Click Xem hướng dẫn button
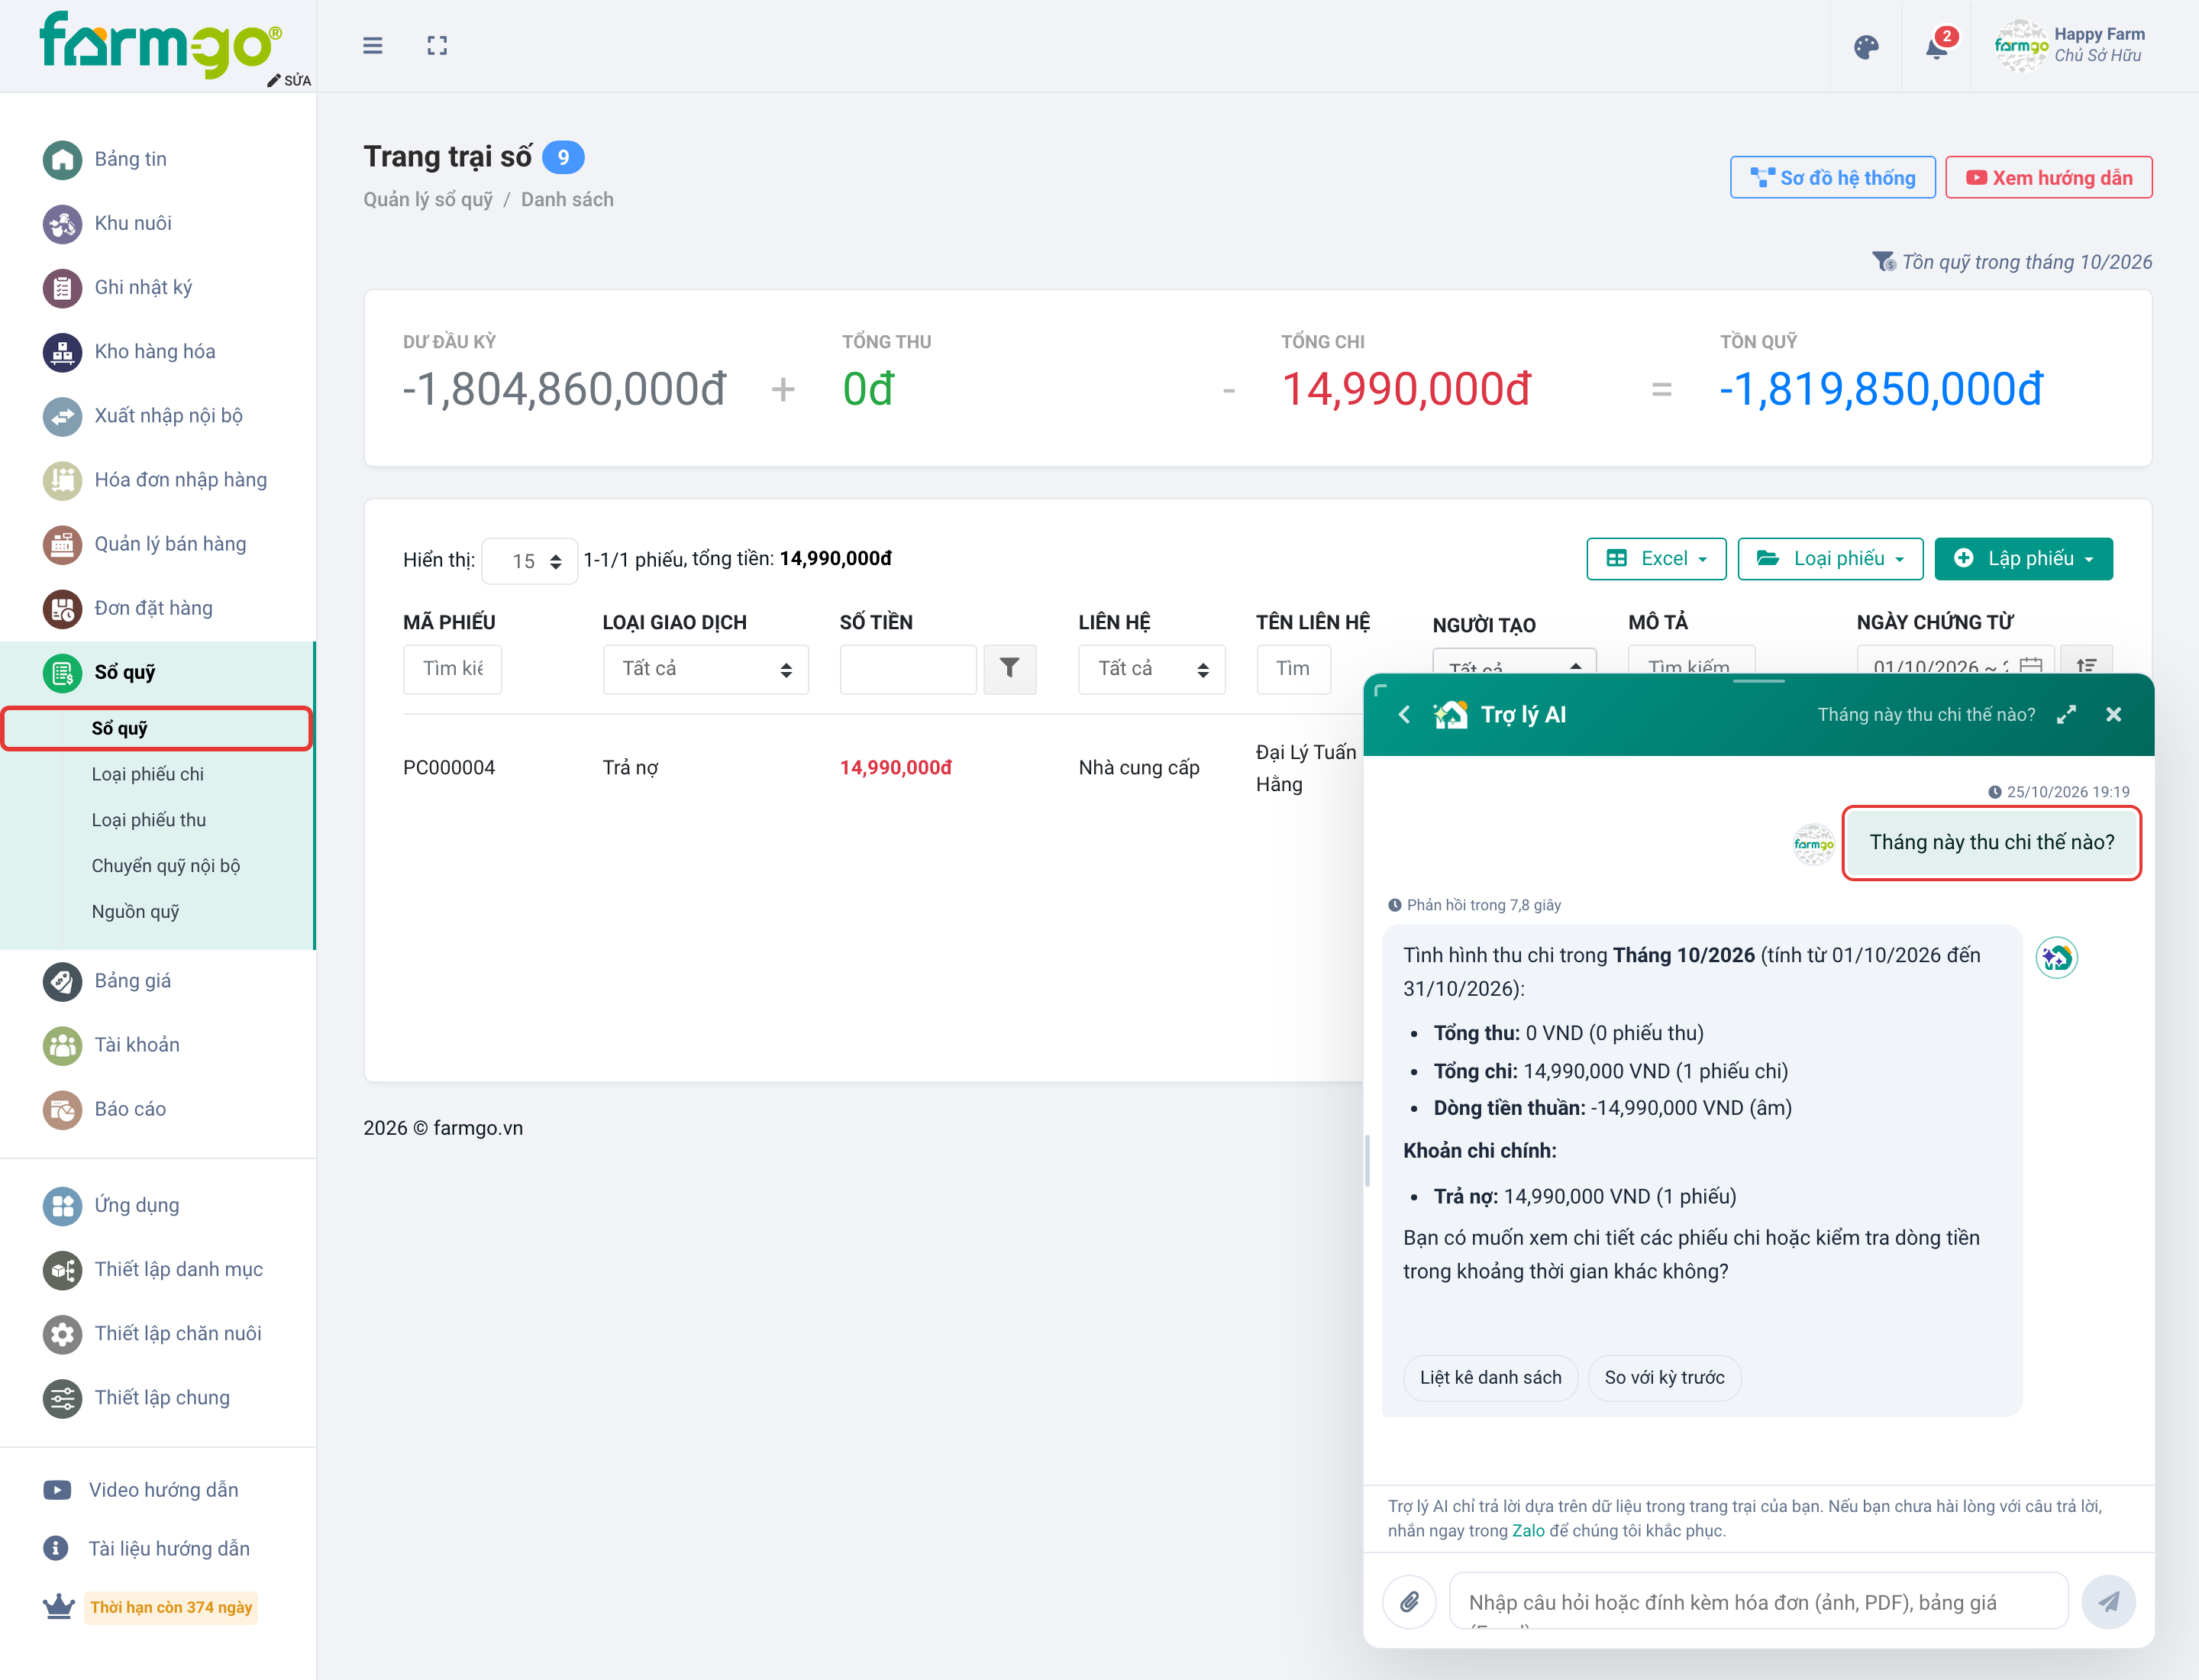The height and width of the screenshot is (1680, 2199). pos(2049,177)
